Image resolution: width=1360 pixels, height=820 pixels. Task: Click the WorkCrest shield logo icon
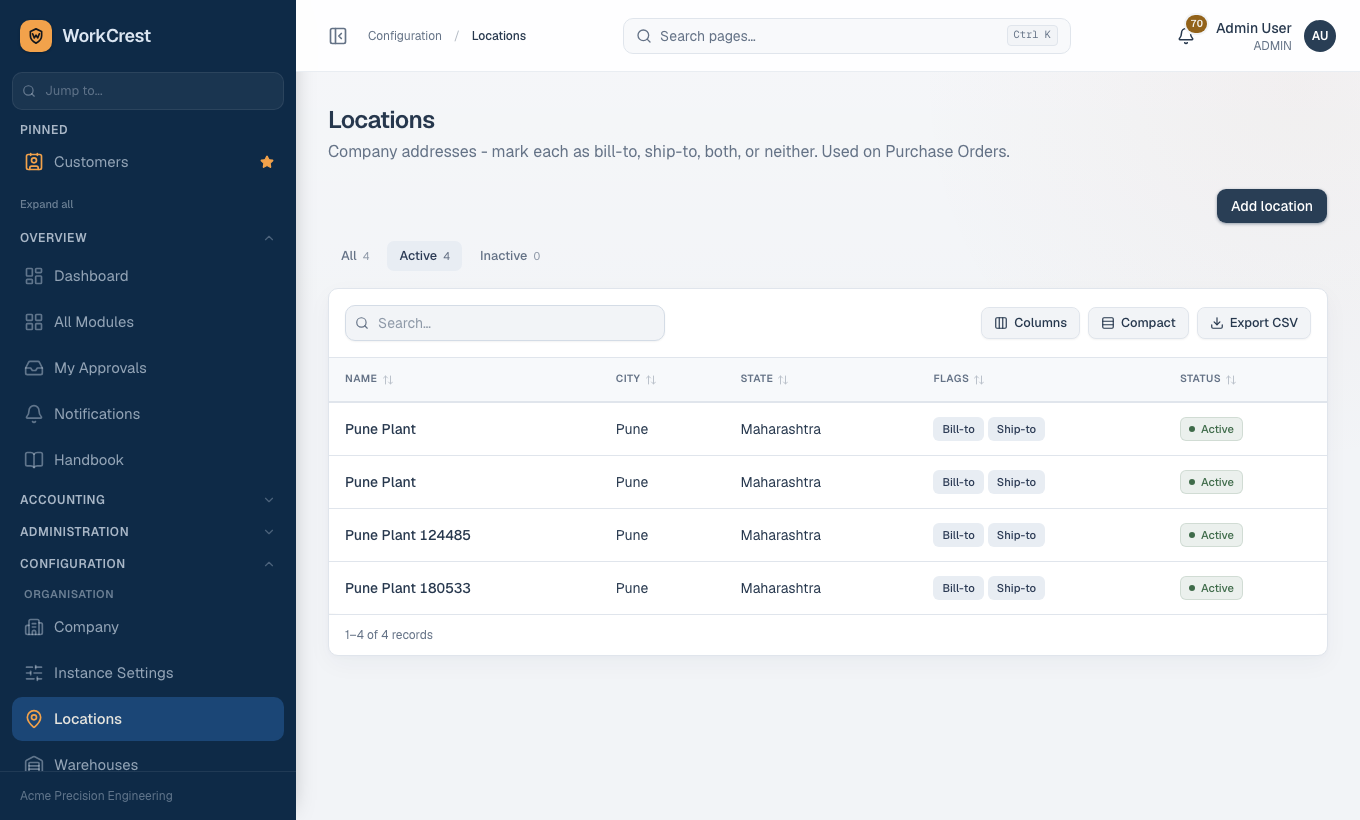pos(36,36)
